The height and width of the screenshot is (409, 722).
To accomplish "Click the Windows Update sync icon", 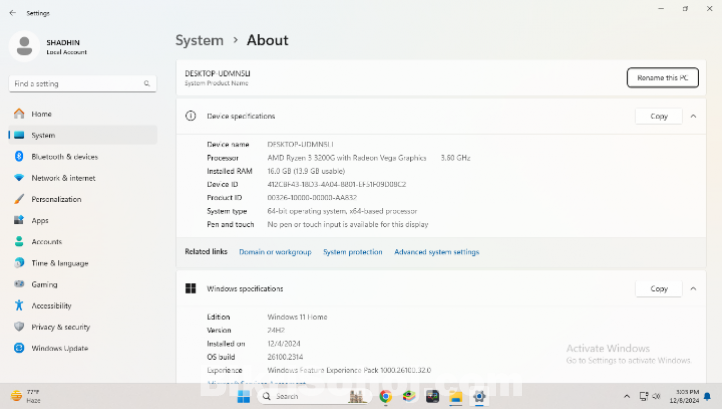I will tap(19, 348).
